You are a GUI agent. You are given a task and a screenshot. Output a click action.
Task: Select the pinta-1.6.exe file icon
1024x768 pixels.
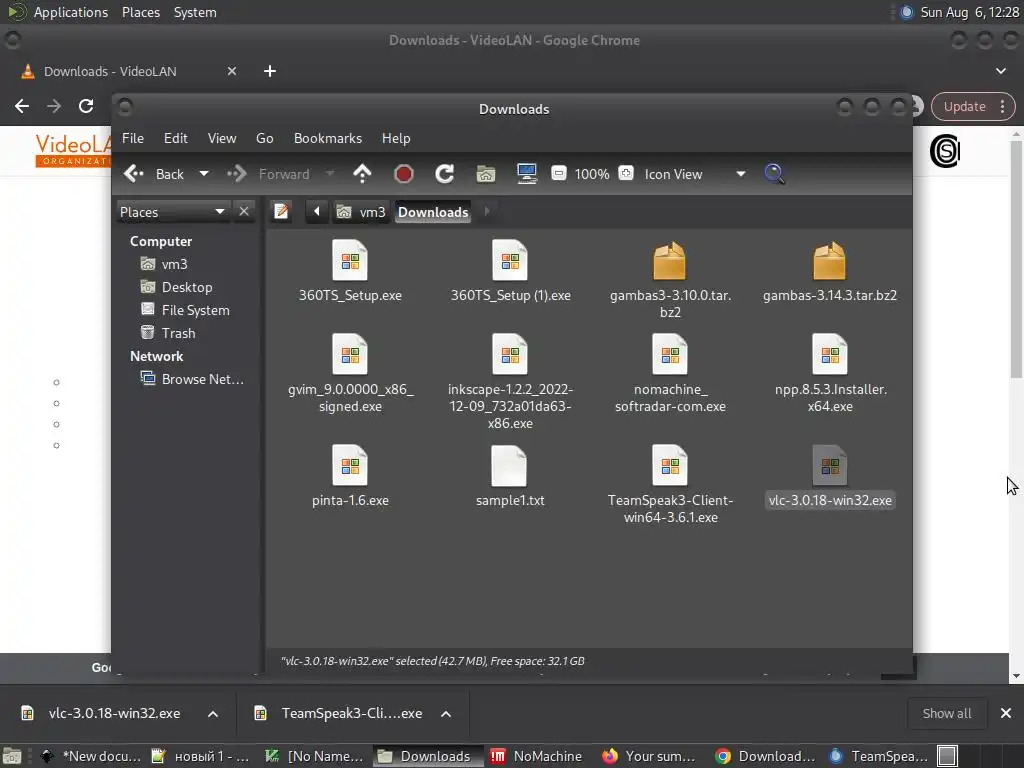pos(350,466)
